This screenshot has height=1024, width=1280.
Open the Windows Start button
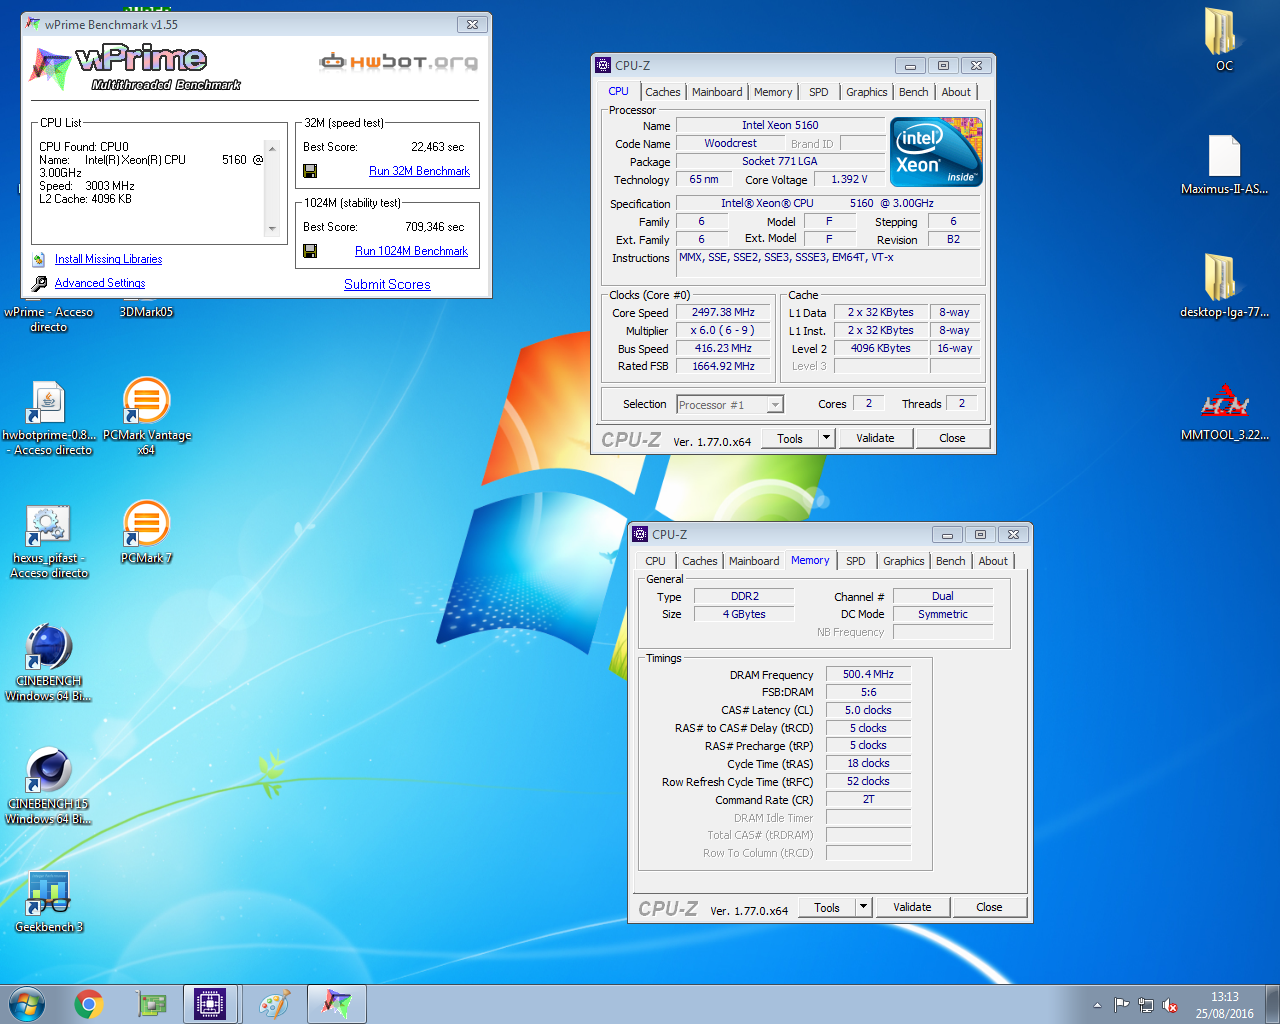[27, 1004]
